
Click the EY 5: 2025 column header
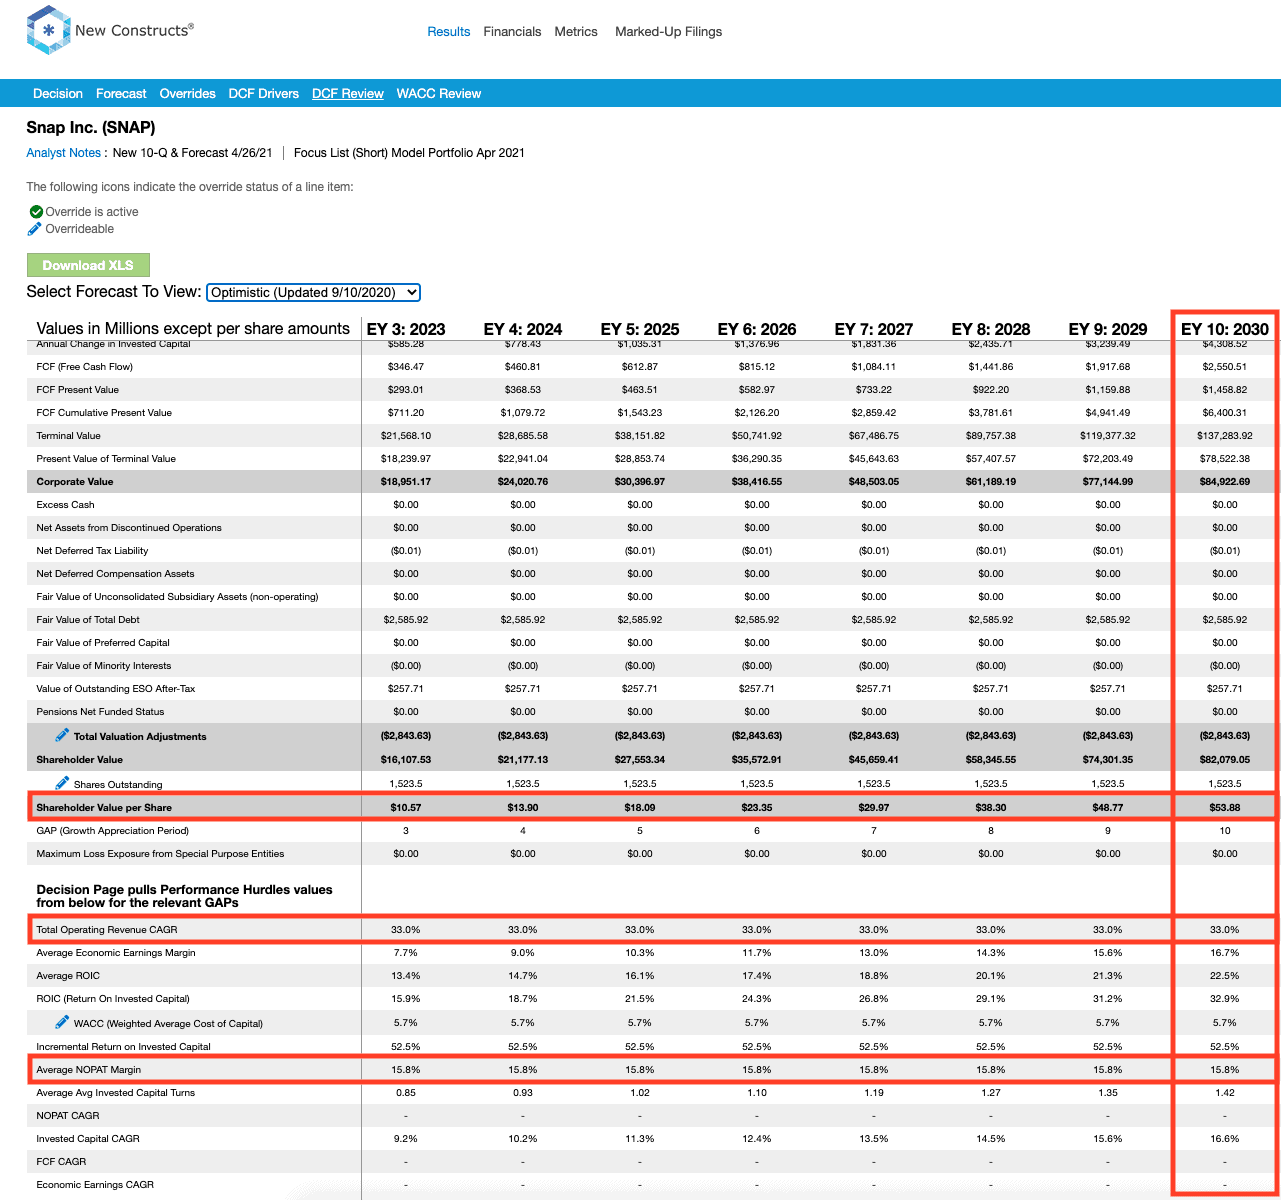click(640, 329)
